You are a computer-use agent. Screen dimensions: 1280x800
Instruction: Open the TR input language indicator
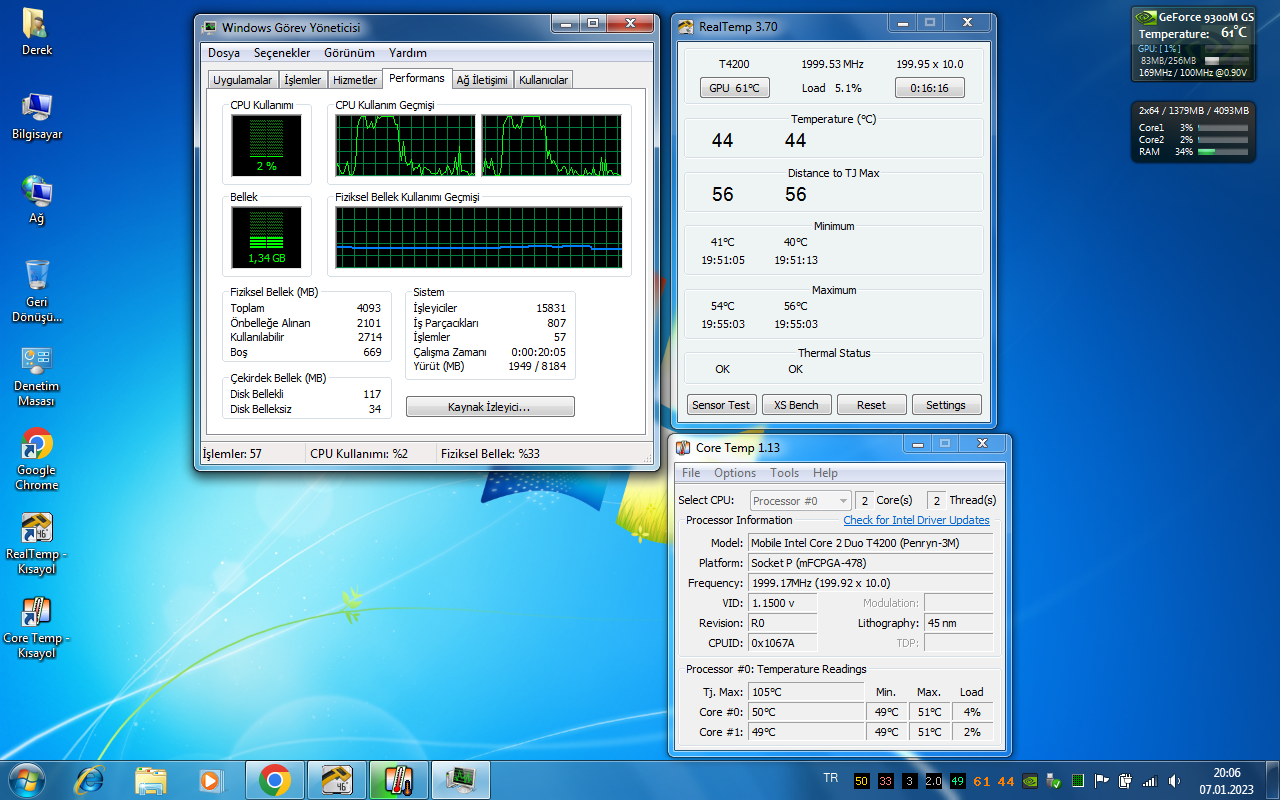[x=830, y=778]
